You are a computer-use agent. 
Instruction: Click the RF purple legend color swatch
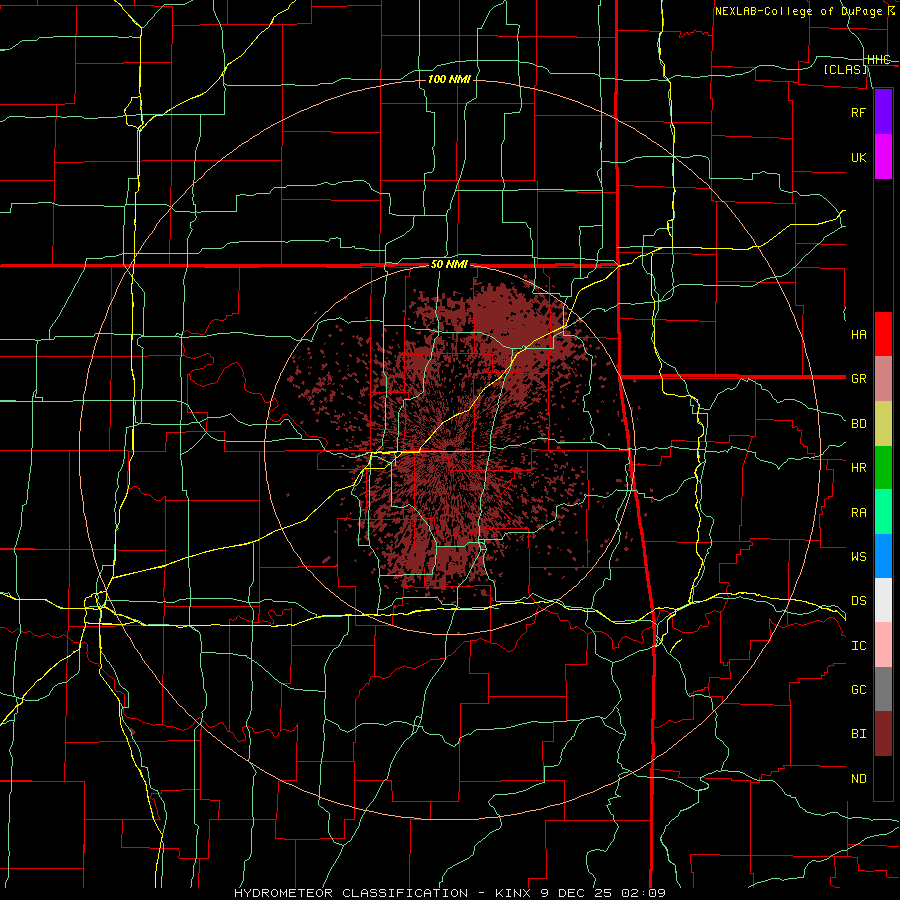click(883, 112)
